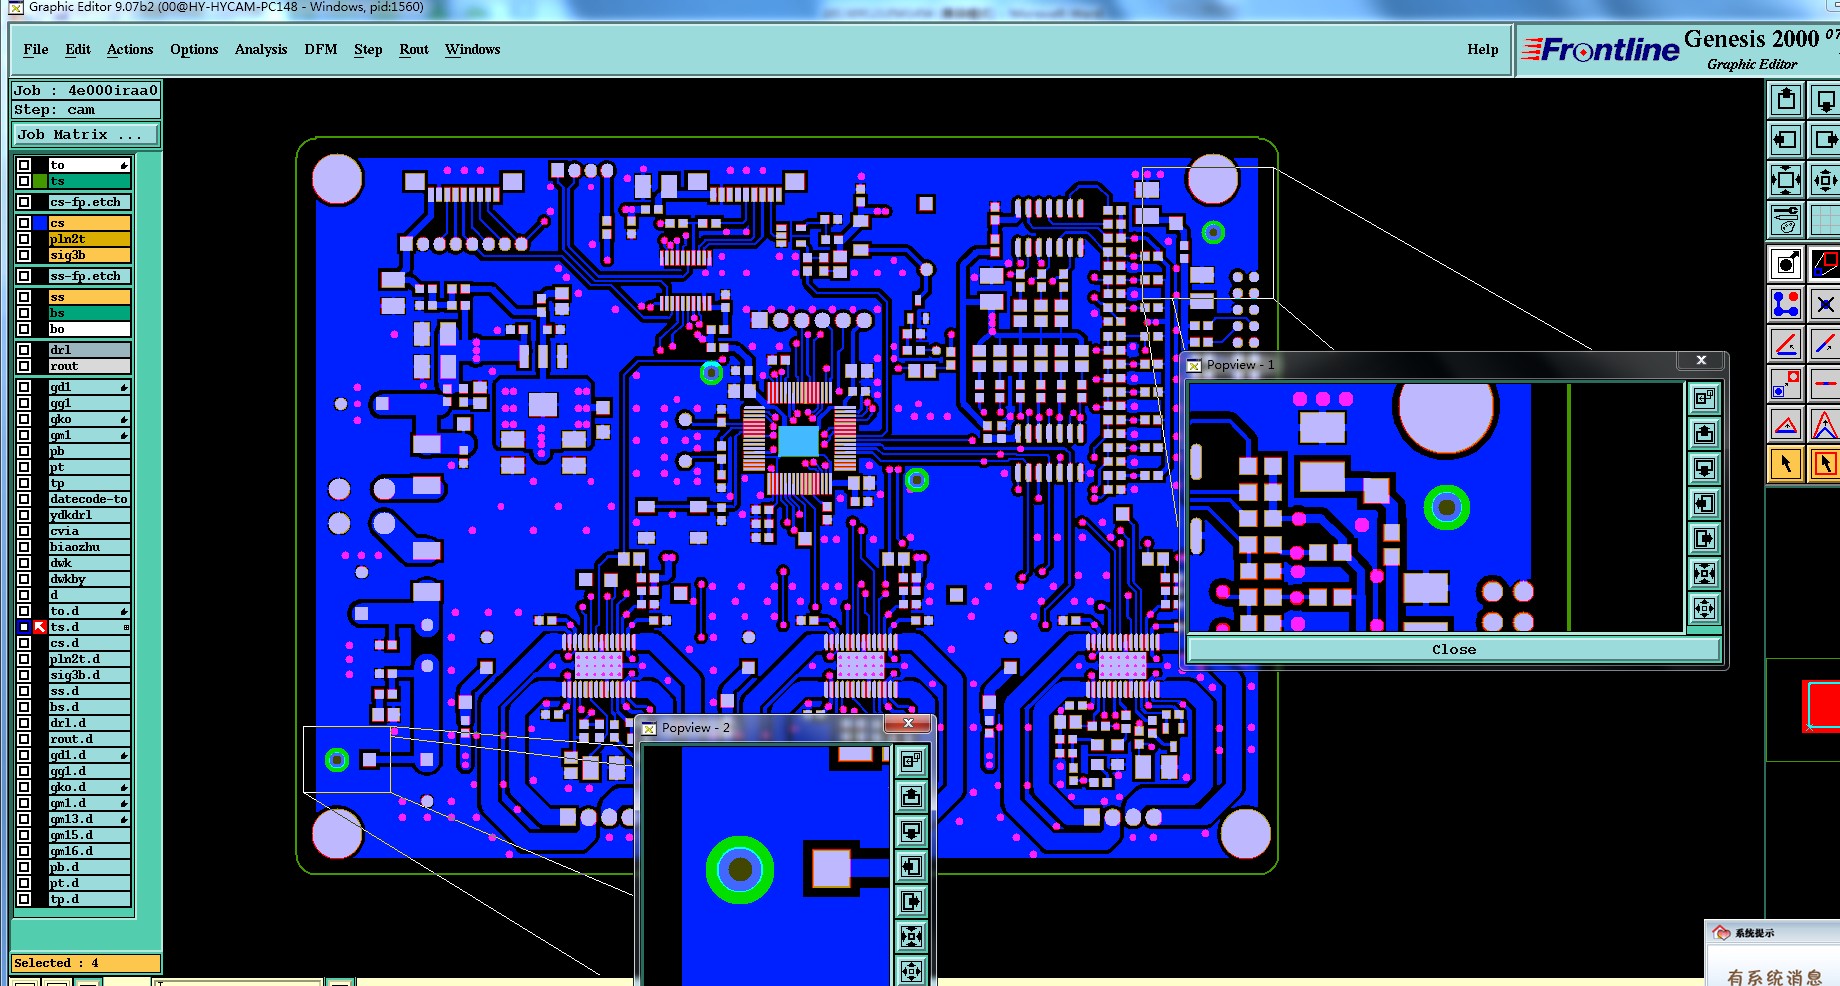This screenshot has height=986, width=1840.
Task: Select the ss layer name
Action: point(90,297)
